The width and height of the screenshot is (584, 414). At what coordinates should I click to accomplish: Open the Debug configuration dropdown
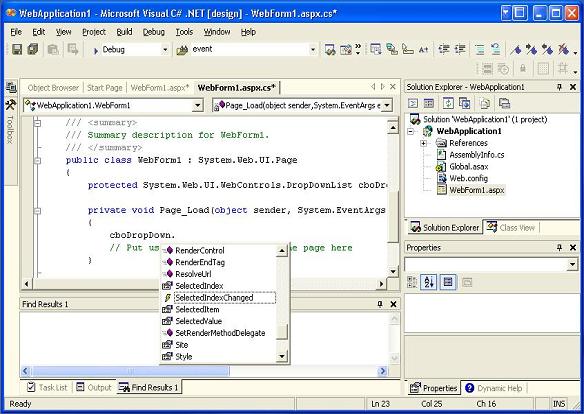point(165,50)
